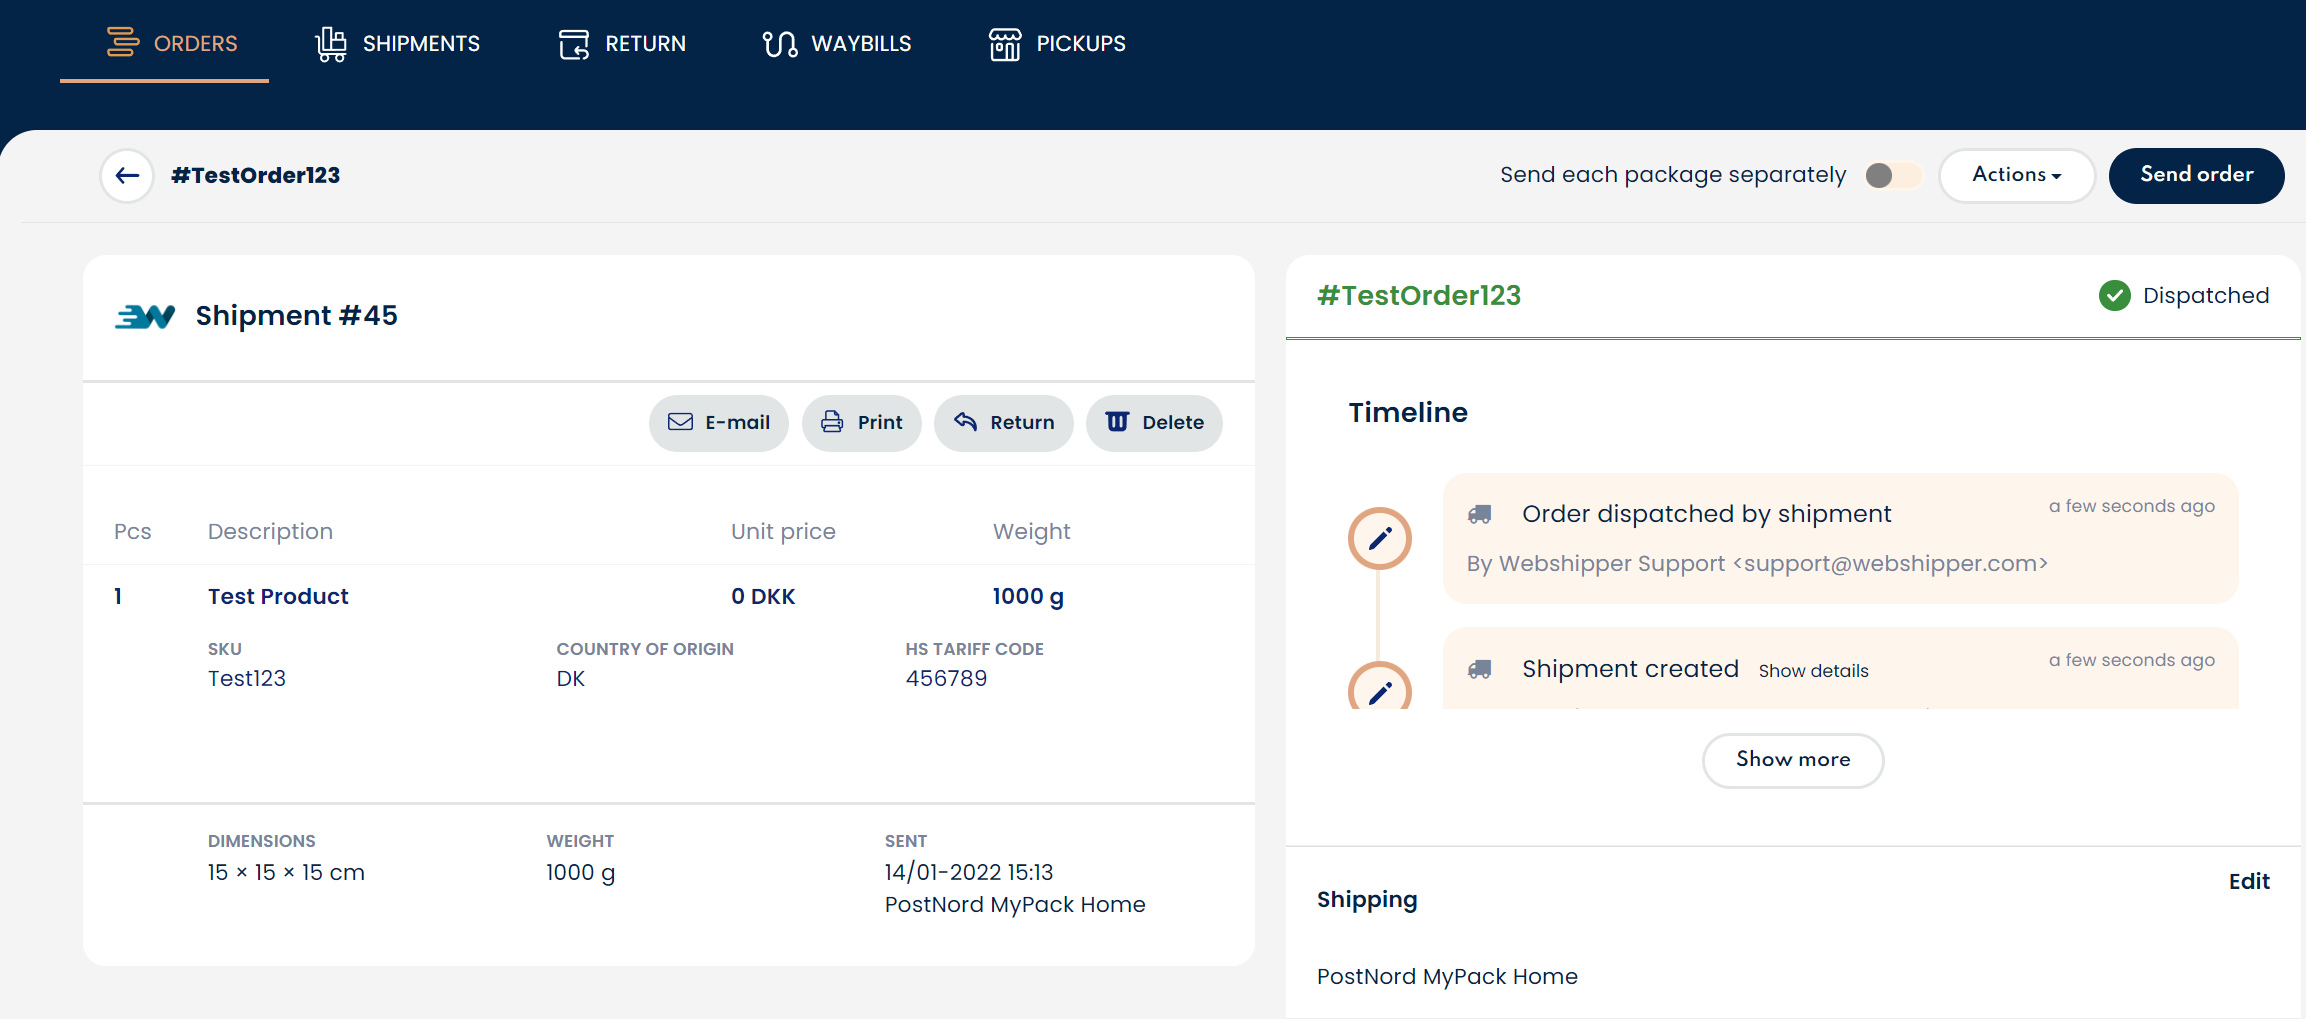Click the HS tariff code 456789
Viewport: 2306px width, 1019px height.
[946, 679]
